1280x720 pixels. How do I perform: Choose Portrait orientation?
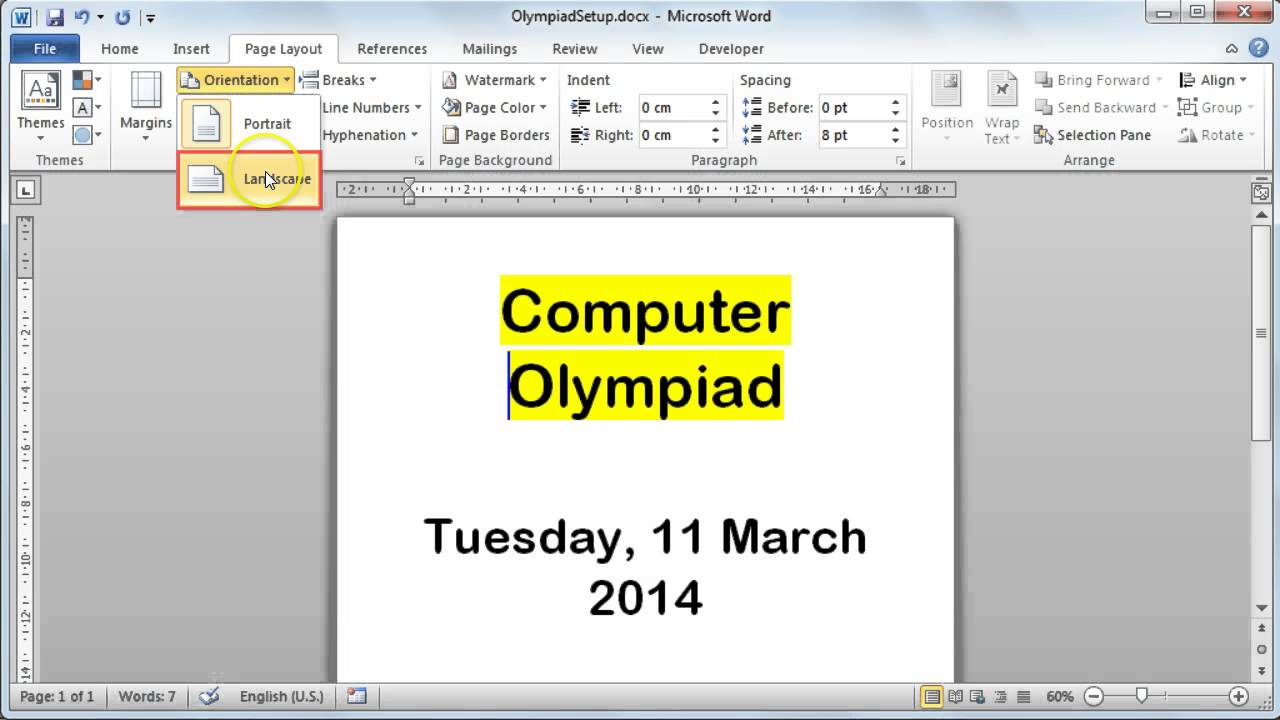(249, 124)
